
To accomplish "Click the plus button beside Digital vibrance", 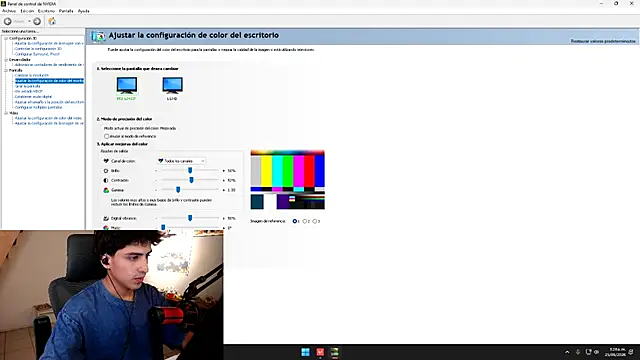I will (x=224, y=218).
